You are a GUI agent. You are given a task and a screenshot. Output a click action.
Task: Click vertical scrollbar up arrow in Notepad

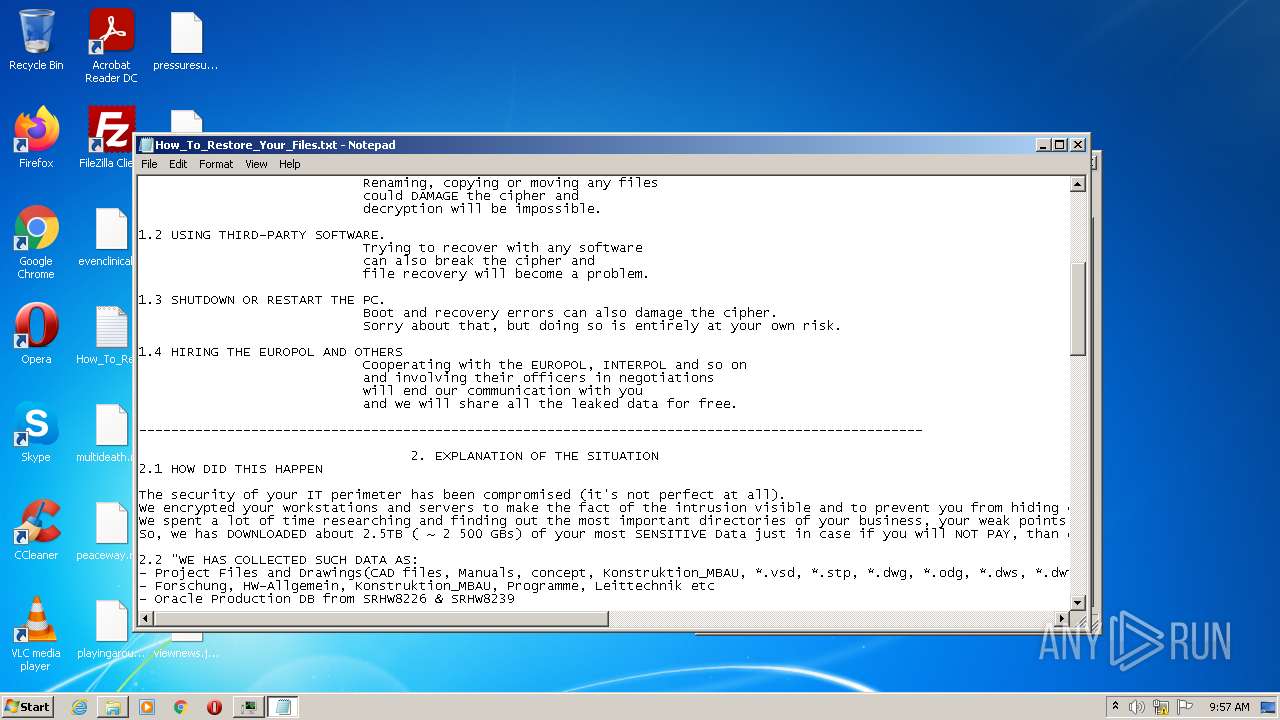(x=1078, y=184)
